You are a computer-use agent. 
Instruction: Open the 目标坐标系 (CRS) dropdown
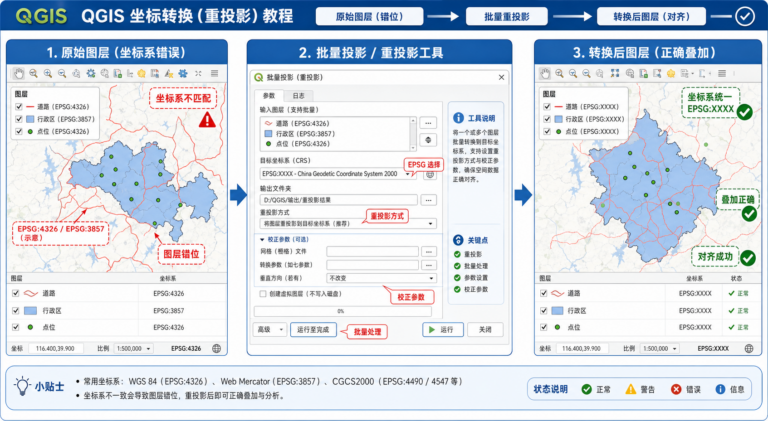click(337, 174)
